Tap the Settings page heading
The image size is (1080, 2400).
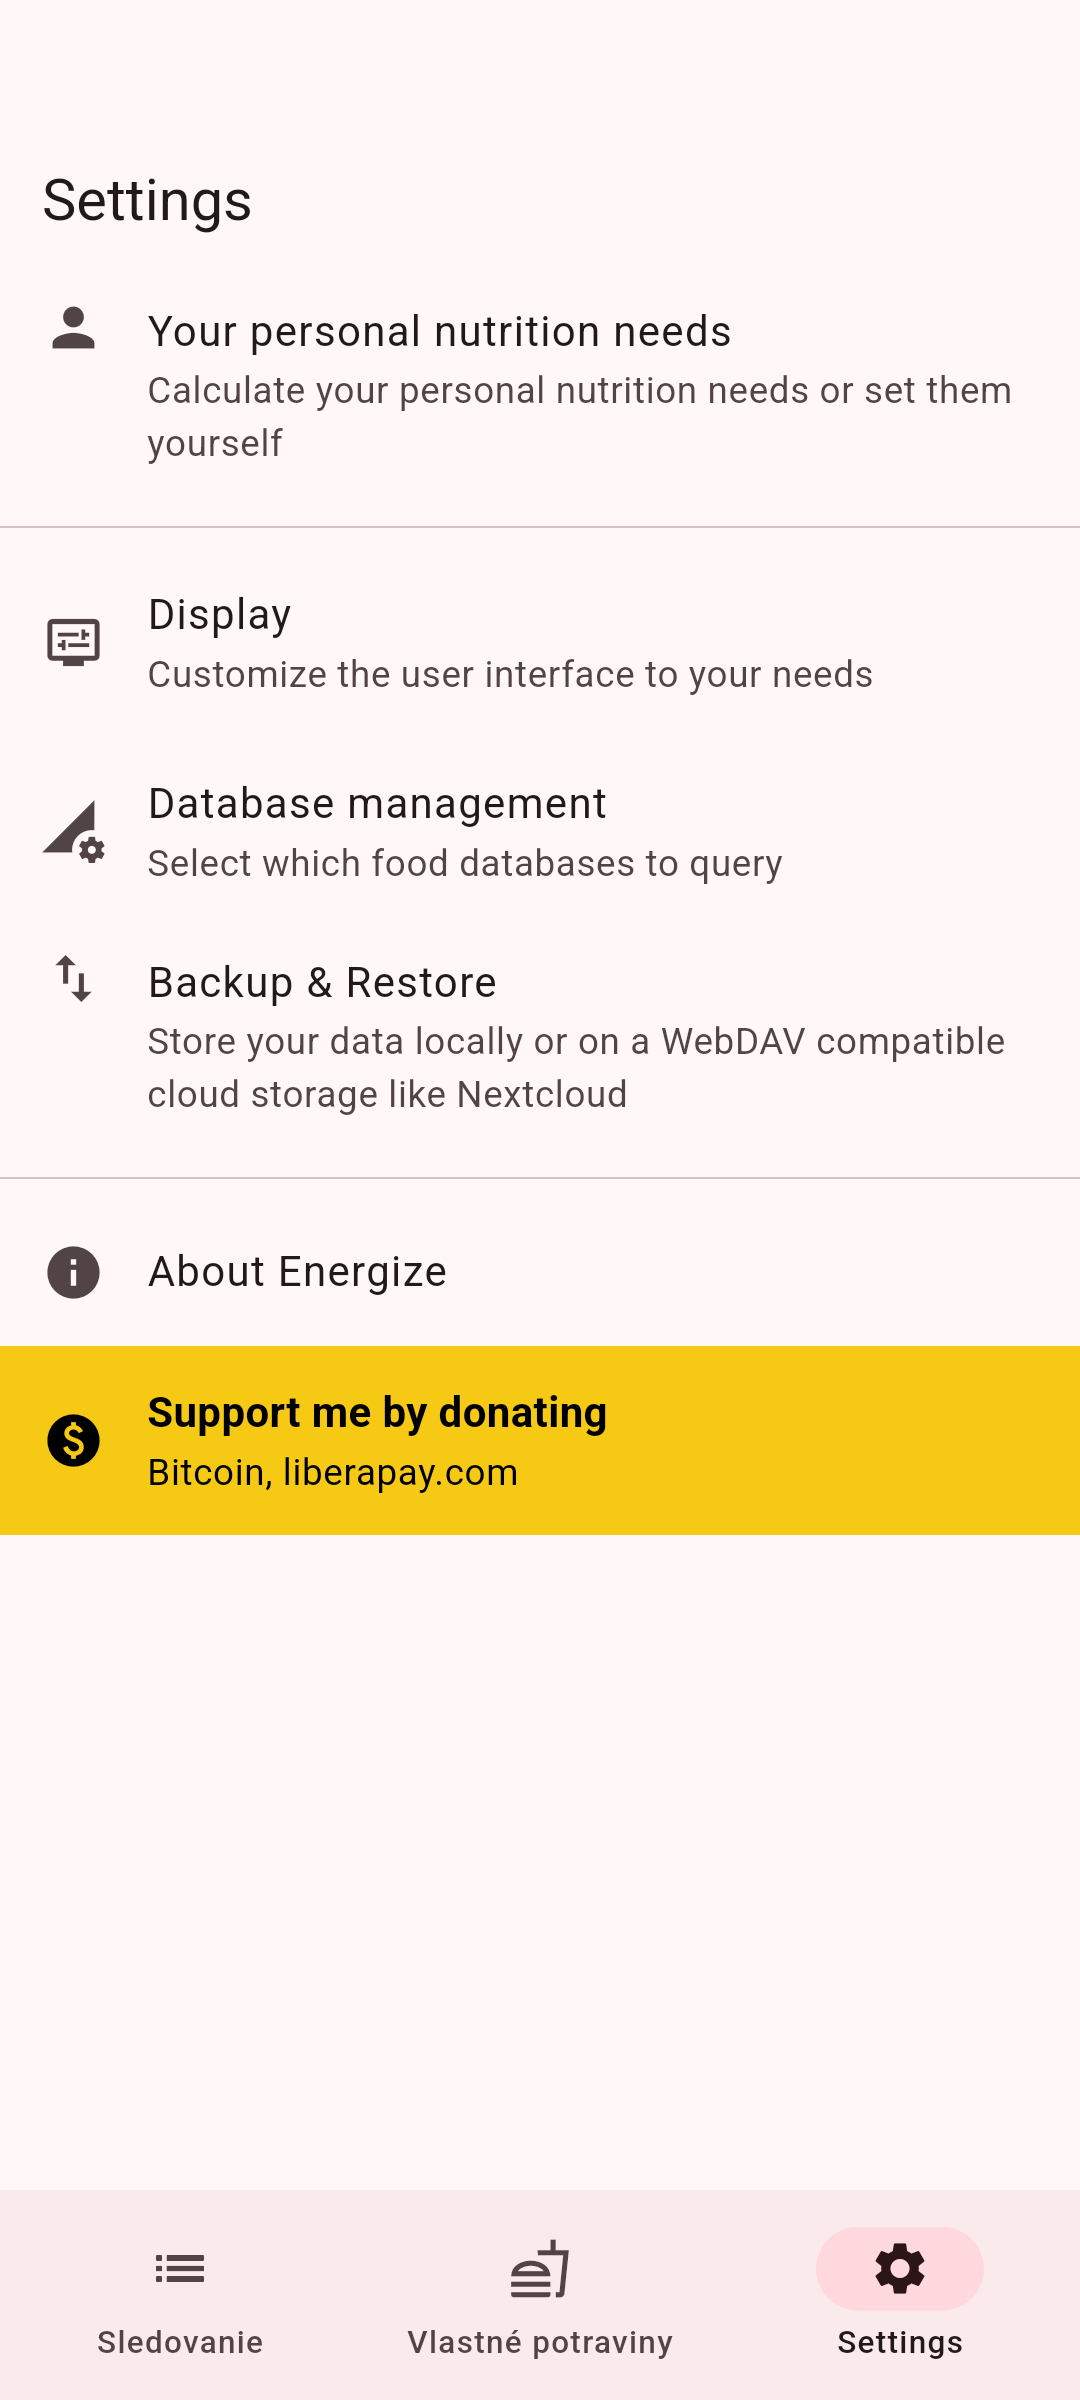point(147,200)
